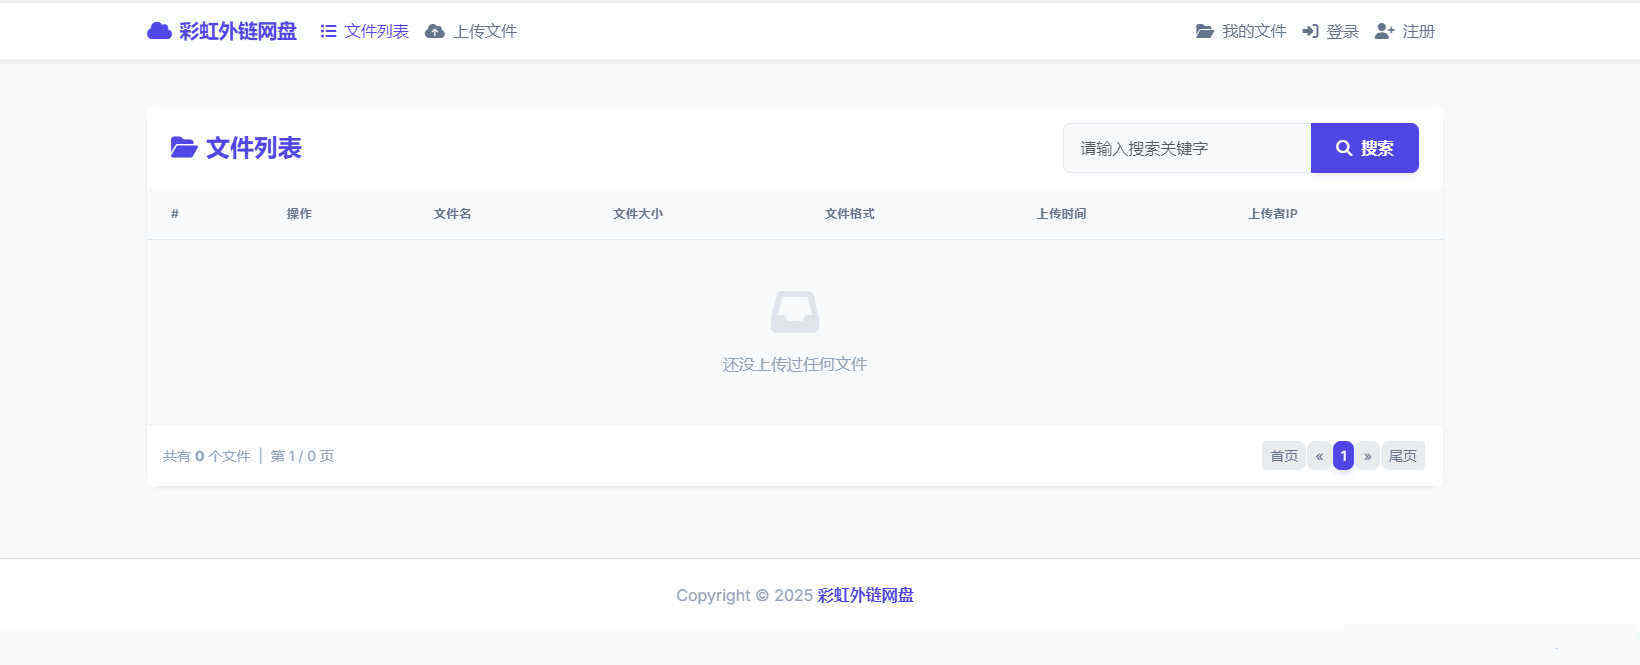Click the folder icon beside 我的文件
The height and width of the screenshot is (665, 1640).
click(x=1205, y=32)
